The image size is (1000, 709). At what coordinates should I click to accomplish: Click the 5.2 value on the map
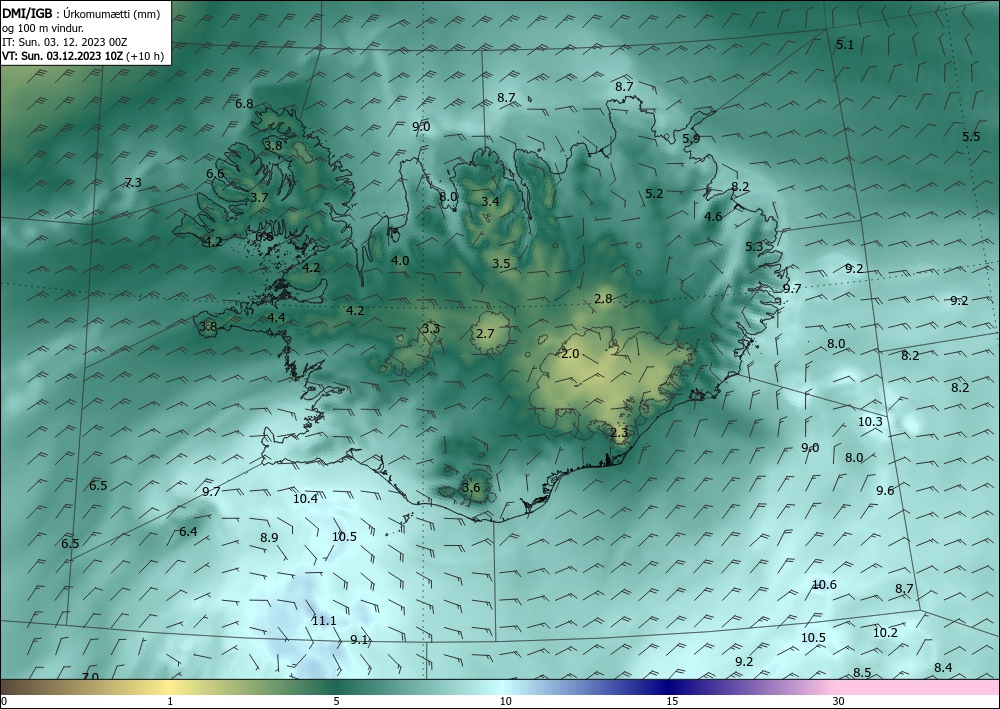tap(654, 194)
